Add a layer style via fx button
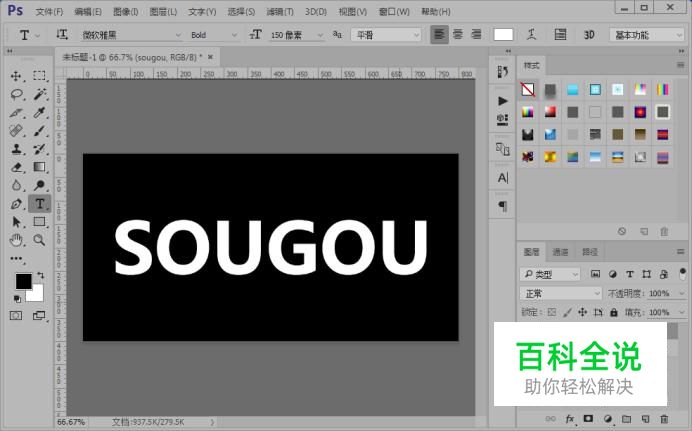692x431 pixels. [x=570, y=419]
